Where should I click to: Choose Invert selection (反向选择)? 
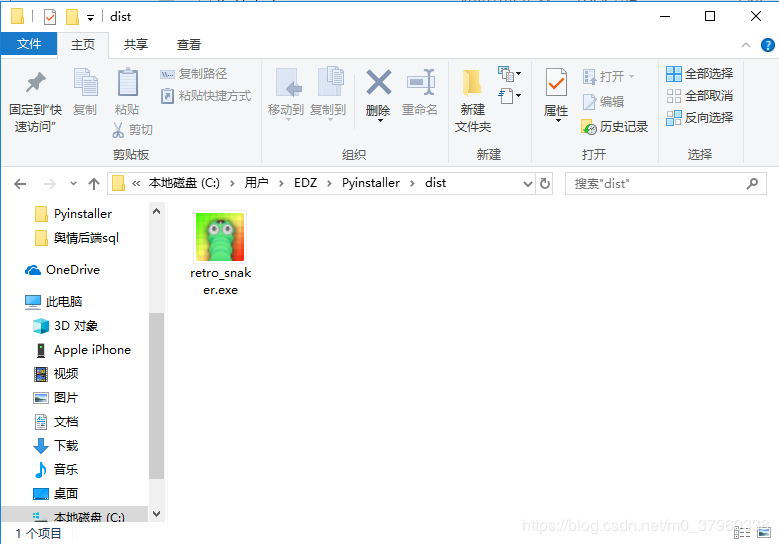point(700,118)
